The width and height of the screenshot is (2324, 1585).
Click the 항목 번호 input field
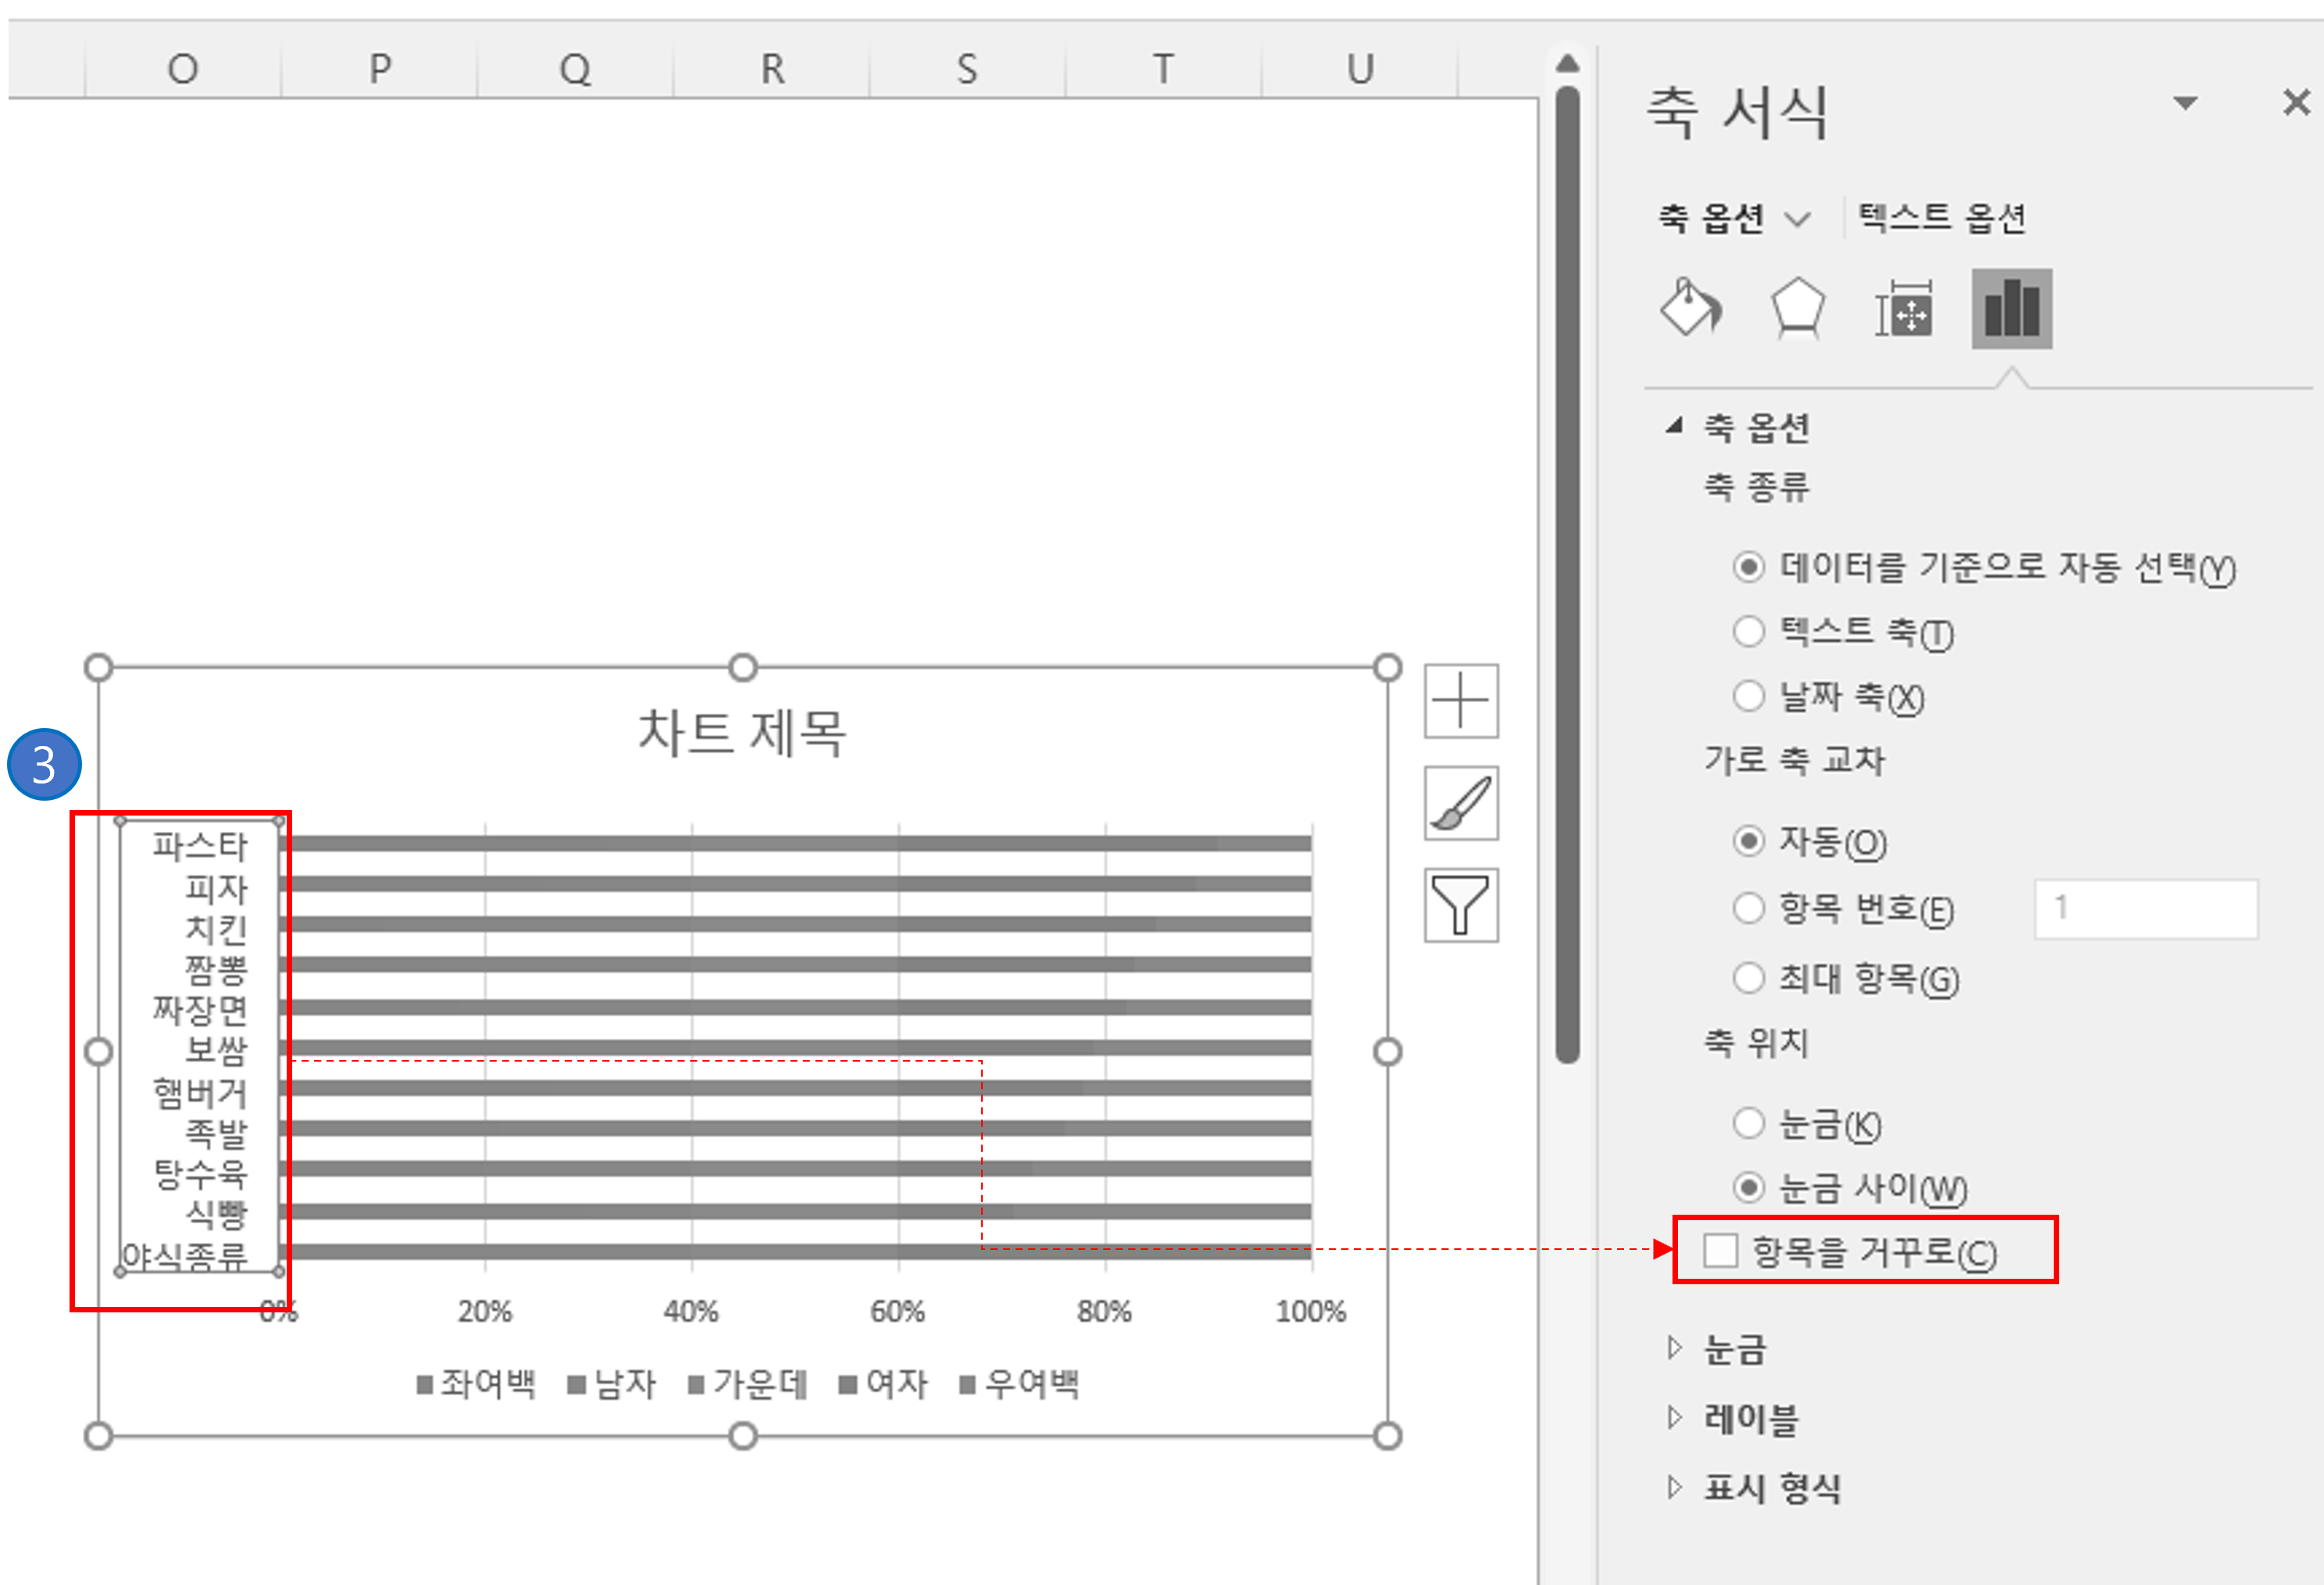(2145, 909)
